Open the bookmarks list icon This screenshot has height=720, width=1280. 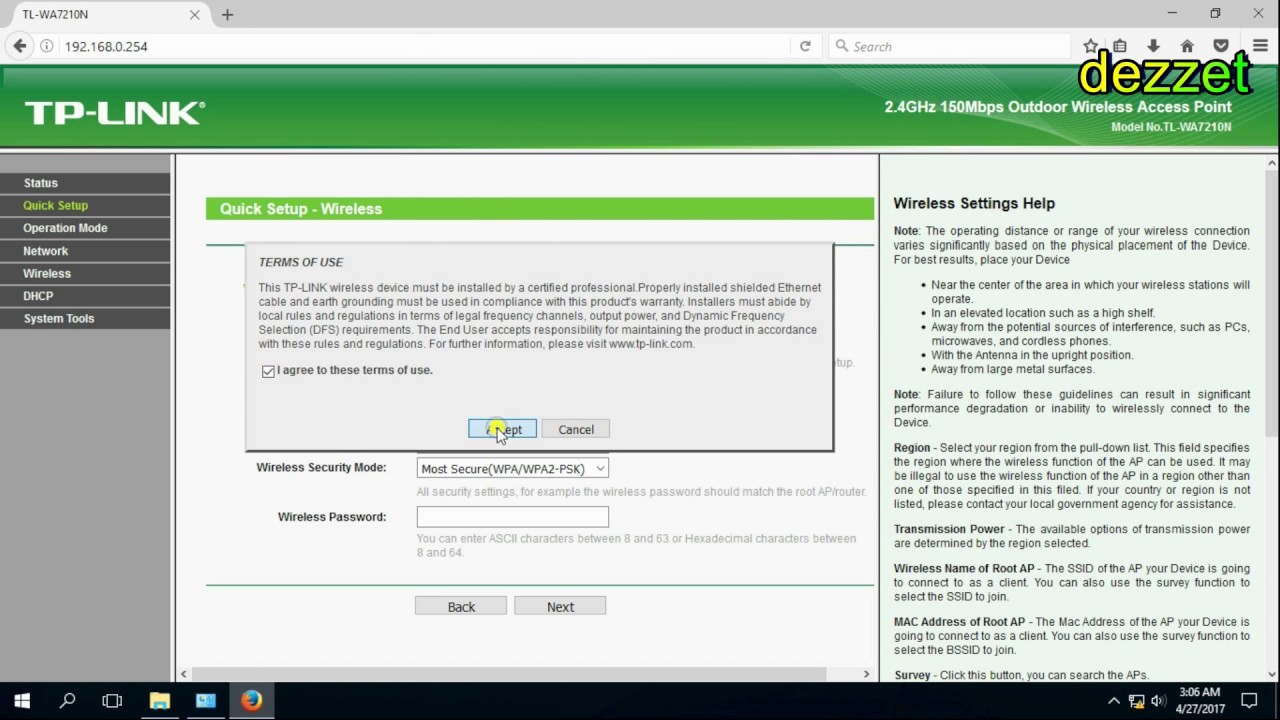pos(1120,46)
